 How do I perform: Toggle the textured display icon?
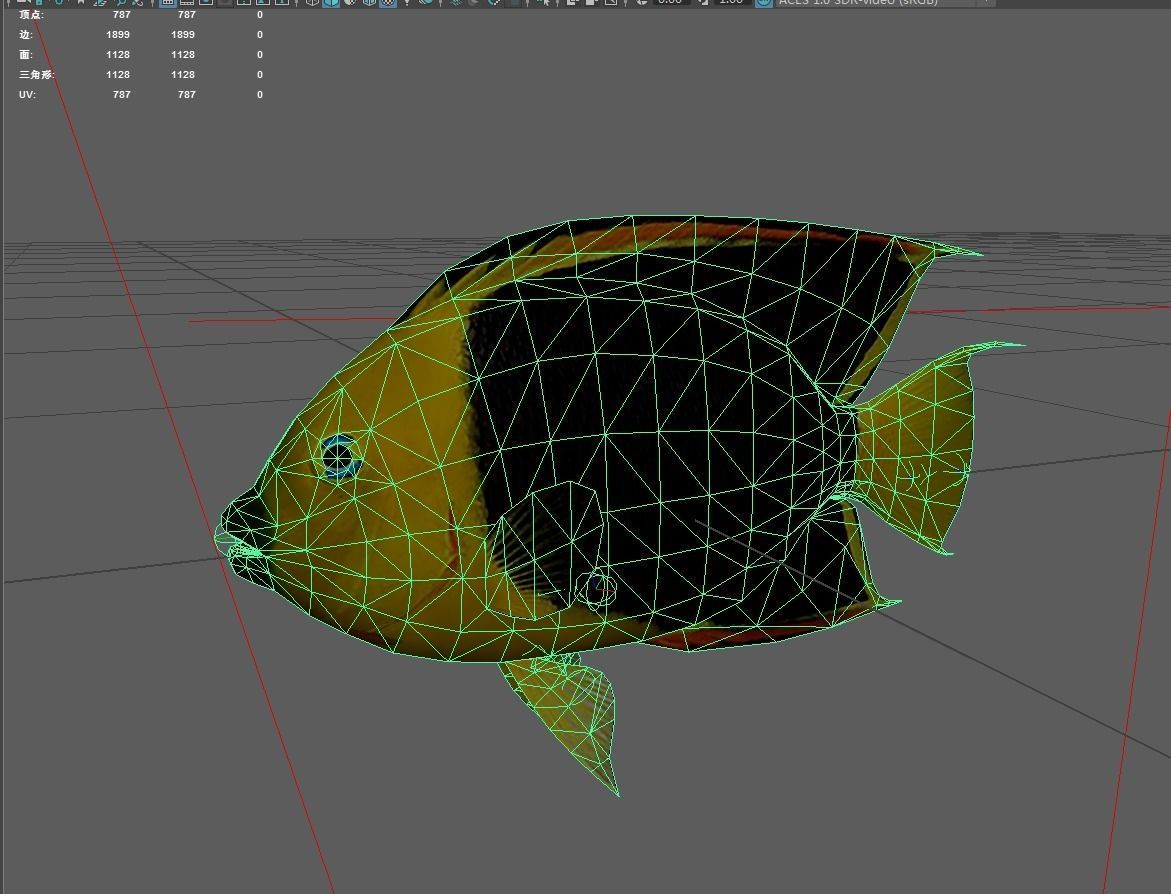tap(388, 2)
